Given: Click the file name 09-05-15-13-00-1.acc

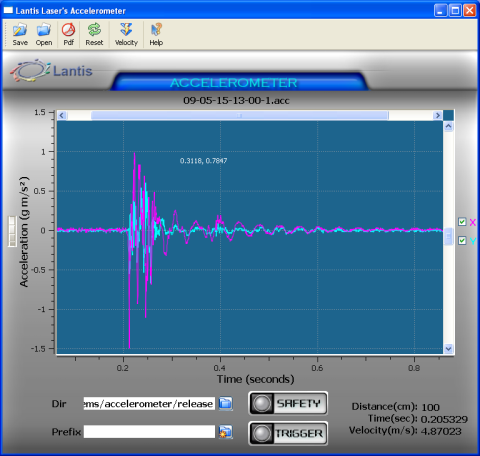Looking at the screenshot, I should pyautogui.click(x=236, y=100).
